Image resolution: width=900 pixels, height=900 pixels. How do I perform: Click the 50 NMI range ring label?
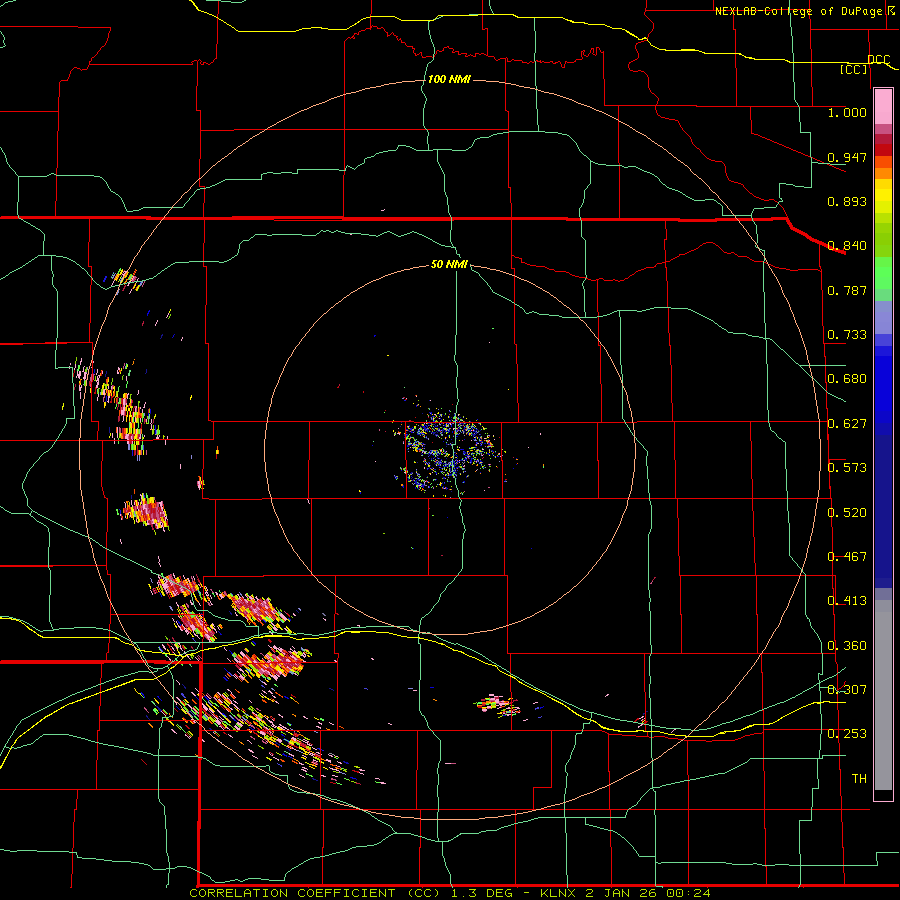[449, 265]
